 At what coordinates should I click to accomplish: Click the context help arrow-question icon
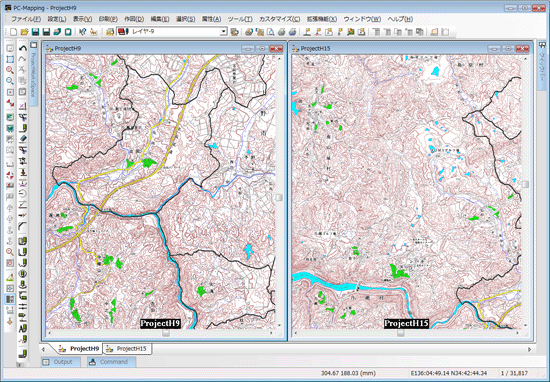[x=82, y=32]
